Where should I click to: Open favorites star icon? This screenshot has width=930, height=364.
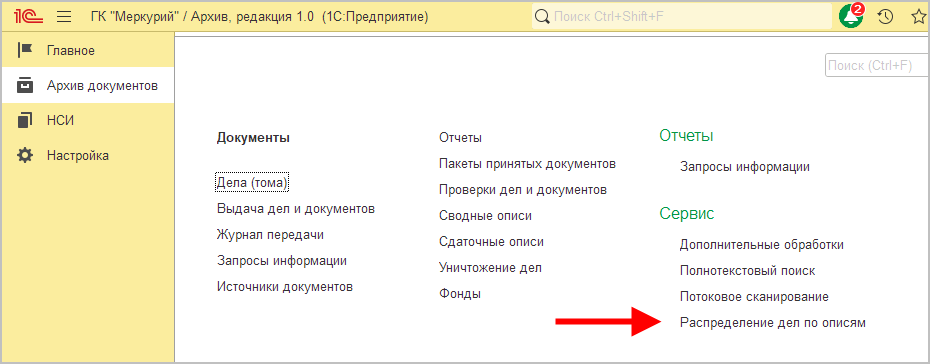[919, 17]
